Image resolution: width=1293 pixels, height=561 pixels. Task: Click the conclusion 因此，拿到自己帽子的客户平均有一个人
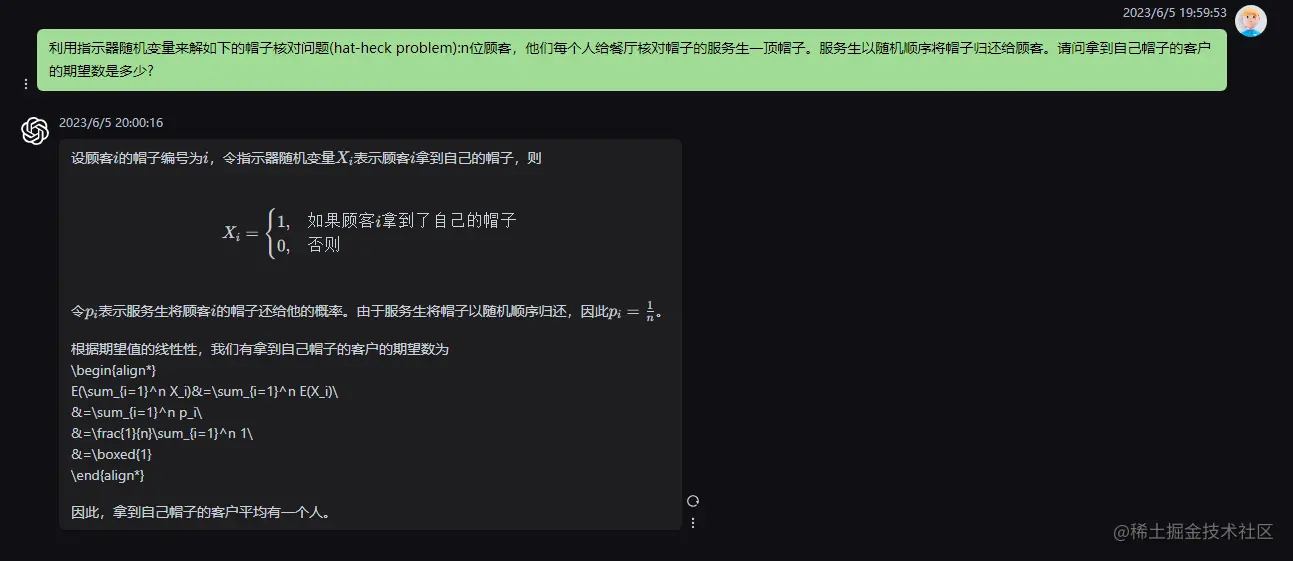pyautogui.click(x=201, y=512)
